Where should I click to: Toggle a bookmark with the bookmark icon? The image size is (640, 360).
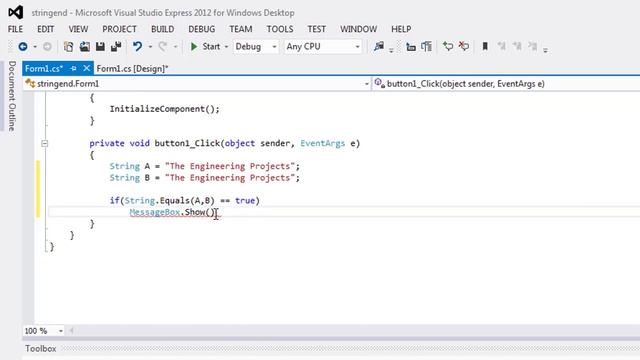485,47
